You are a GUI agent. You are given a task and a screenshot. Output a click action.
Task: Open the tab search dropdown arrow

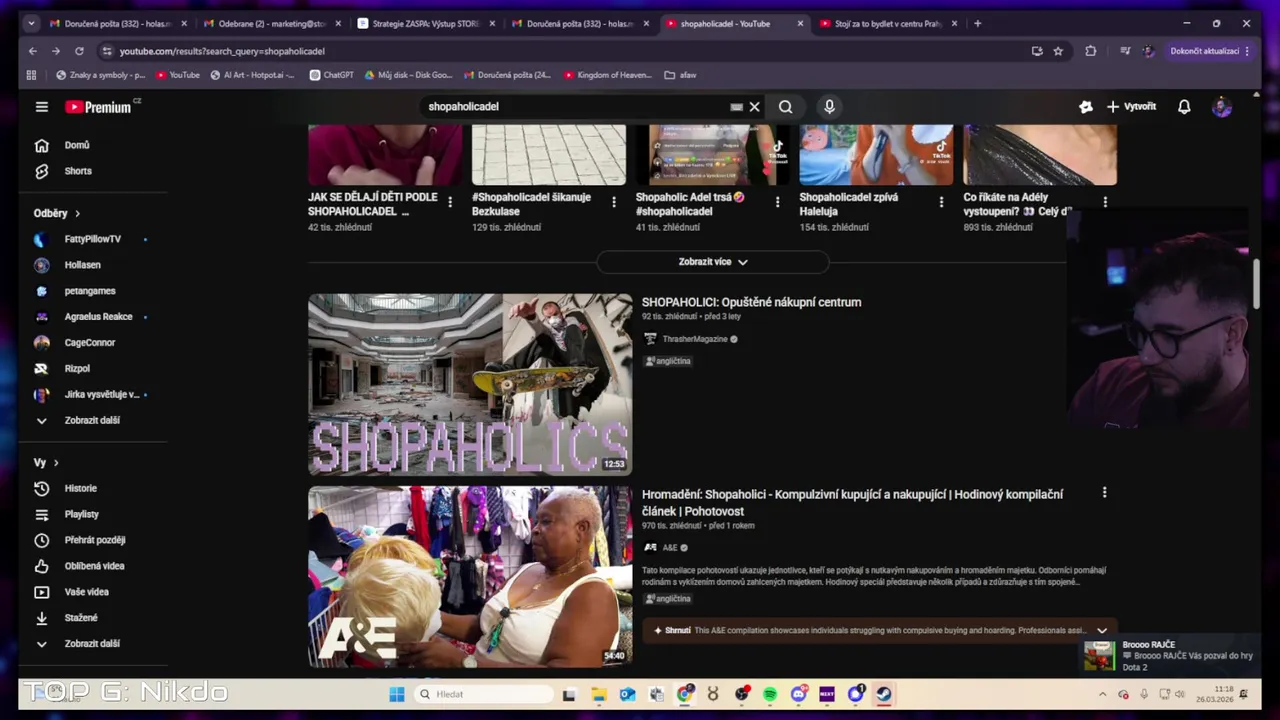coord(31,23)
